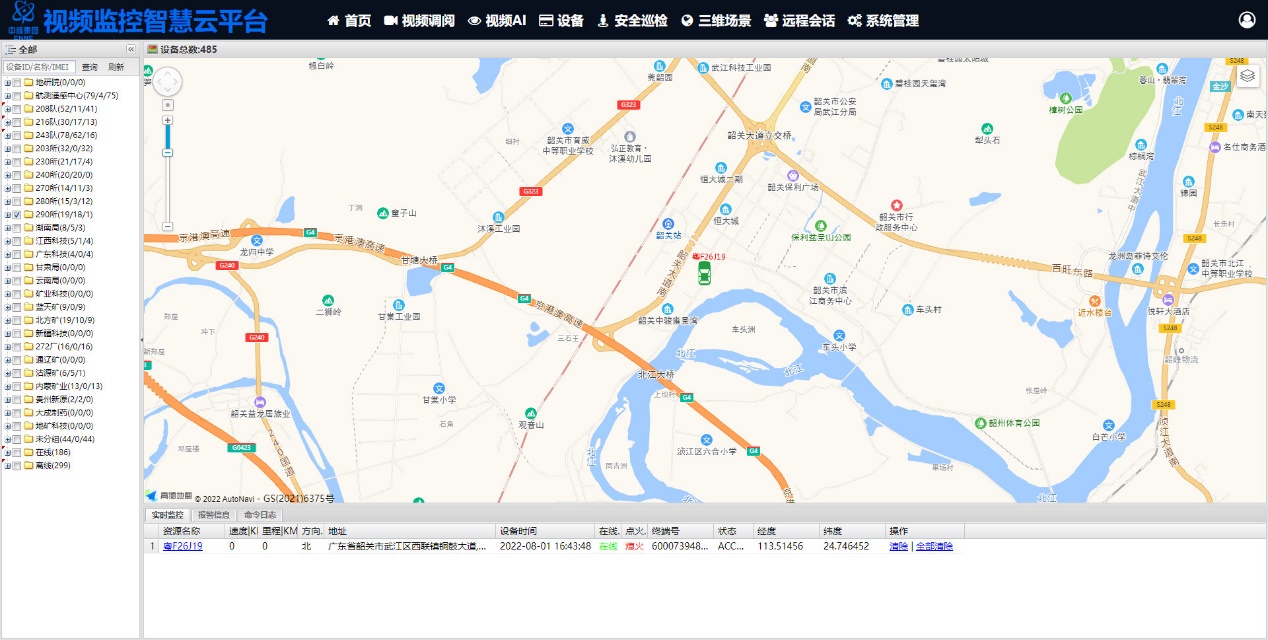Click the 查询 search button
This screenshot has height=640, width=1268.
(x=90, y=67)
